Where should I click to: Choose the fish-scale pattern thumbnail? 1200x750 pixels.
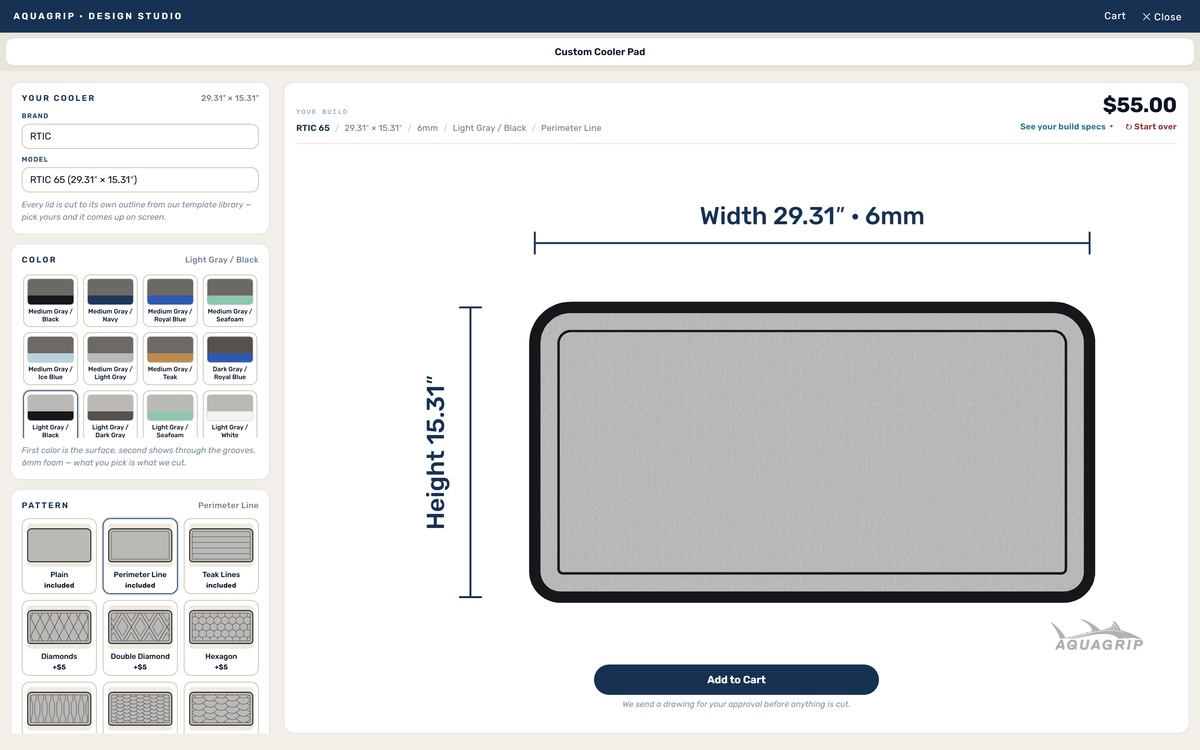221,707
